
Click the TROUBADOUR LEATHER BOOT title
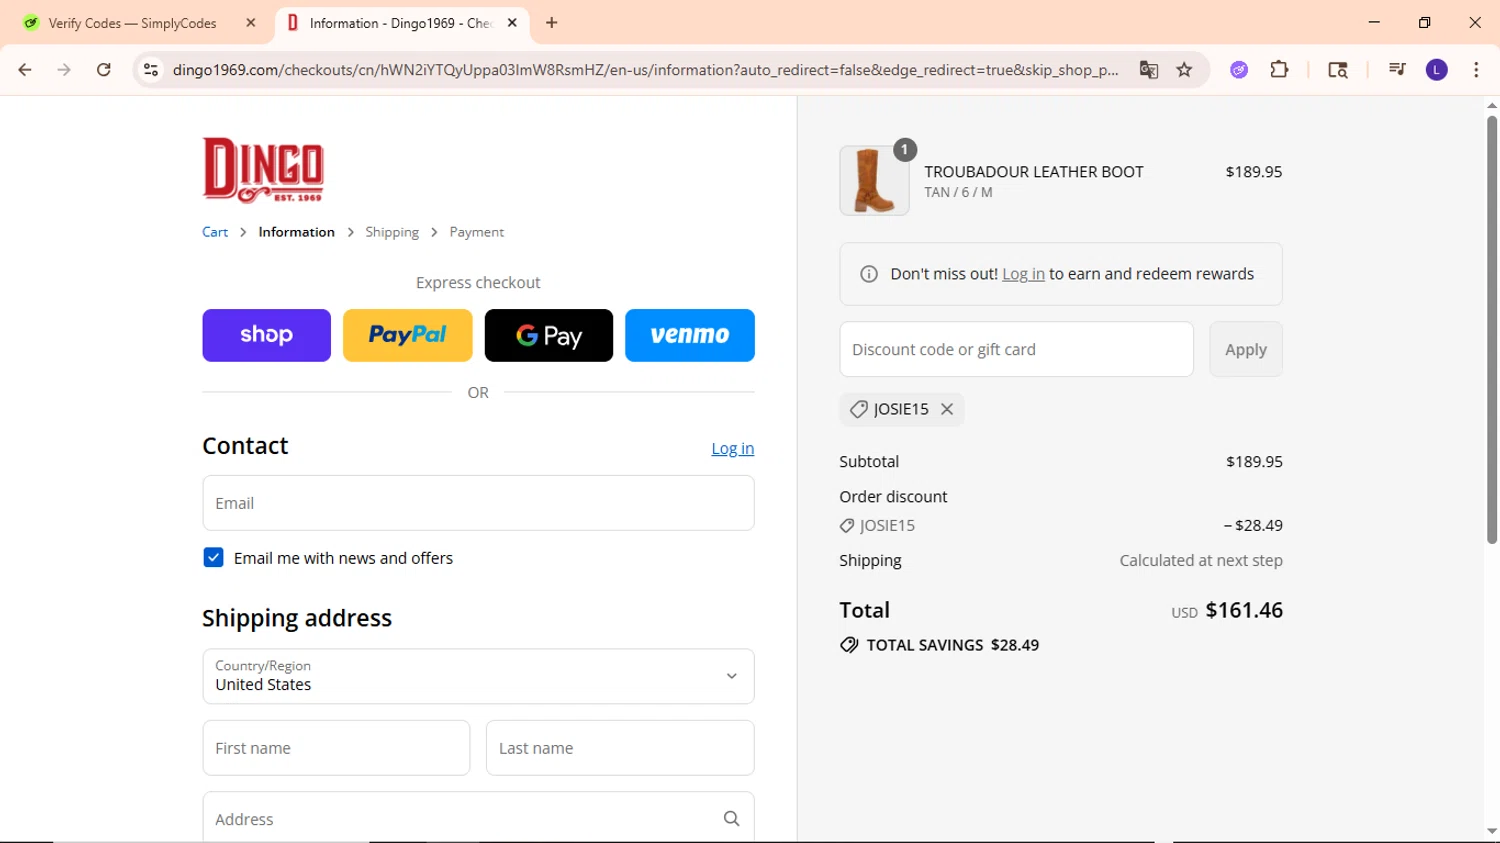[x=1033, y=172]
